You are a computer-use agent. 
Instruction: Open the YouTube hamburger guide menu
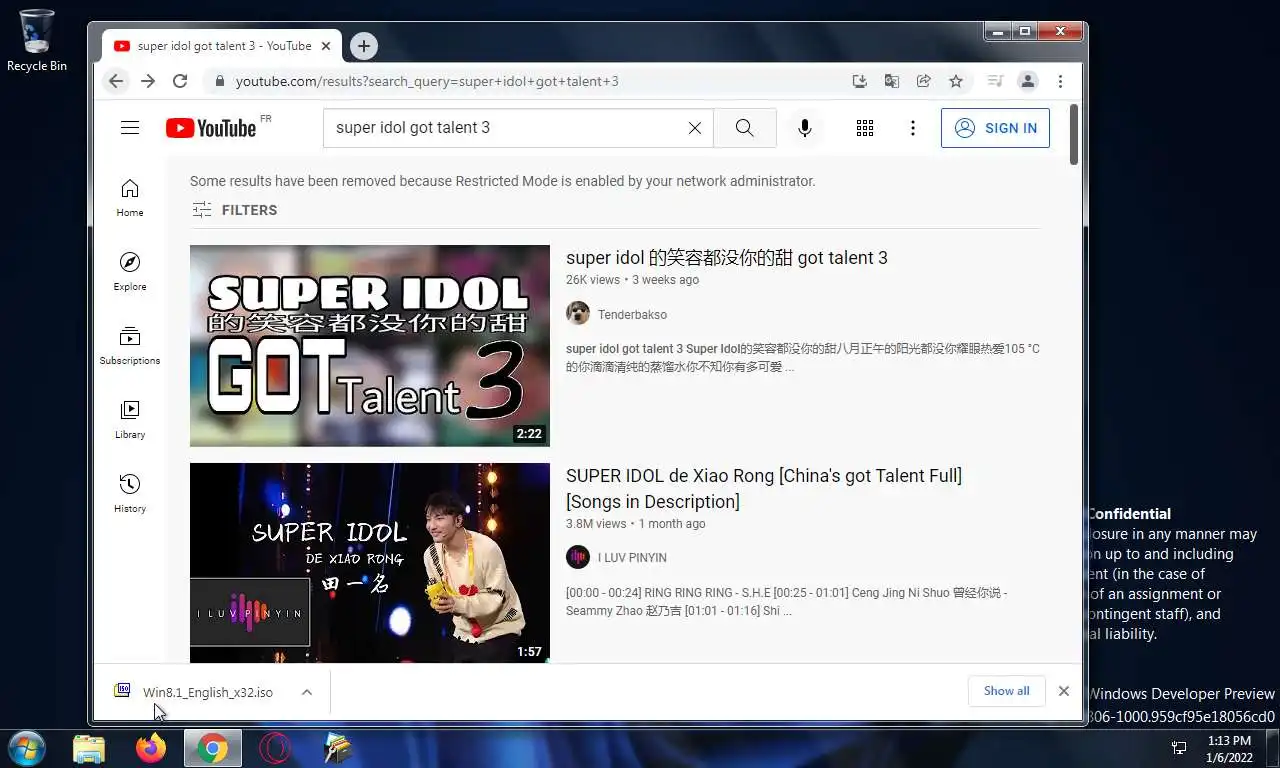tap(129, 128)
